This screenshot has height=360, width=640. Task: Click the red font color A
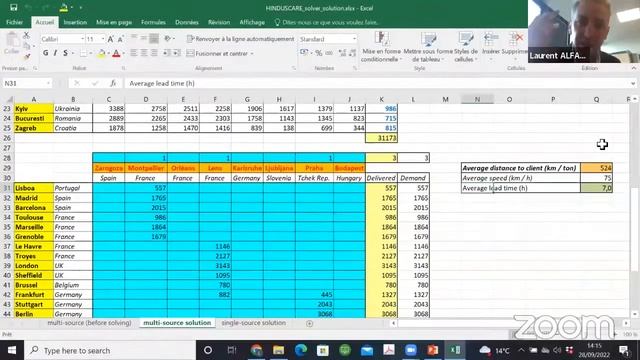(x=116, y=53)
